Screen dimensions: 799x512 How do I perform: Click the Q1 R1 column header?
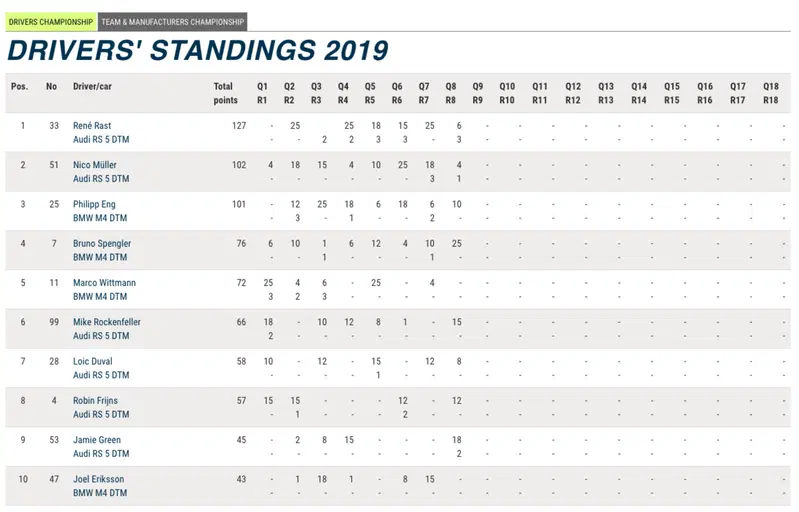click(262, 93)
